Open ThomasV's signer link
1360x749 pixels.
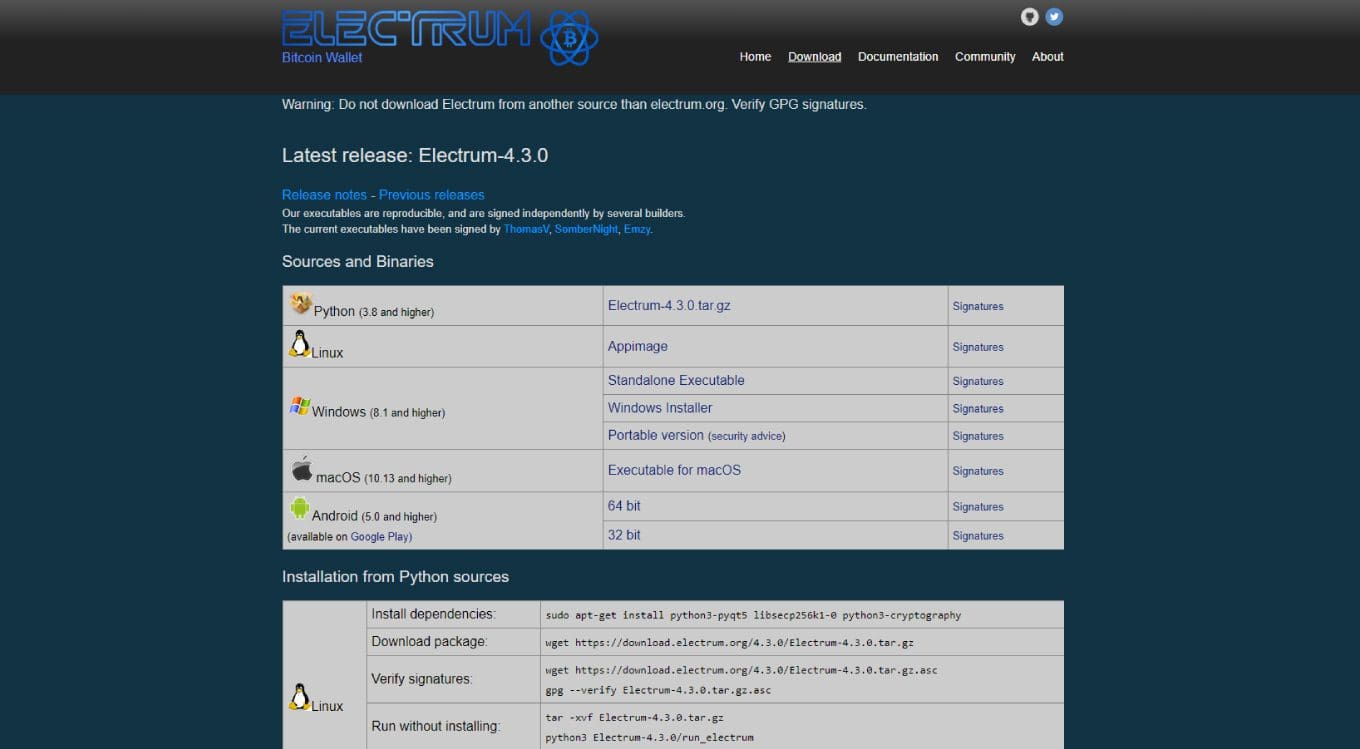pyautogui.click(x=526, y=229)
